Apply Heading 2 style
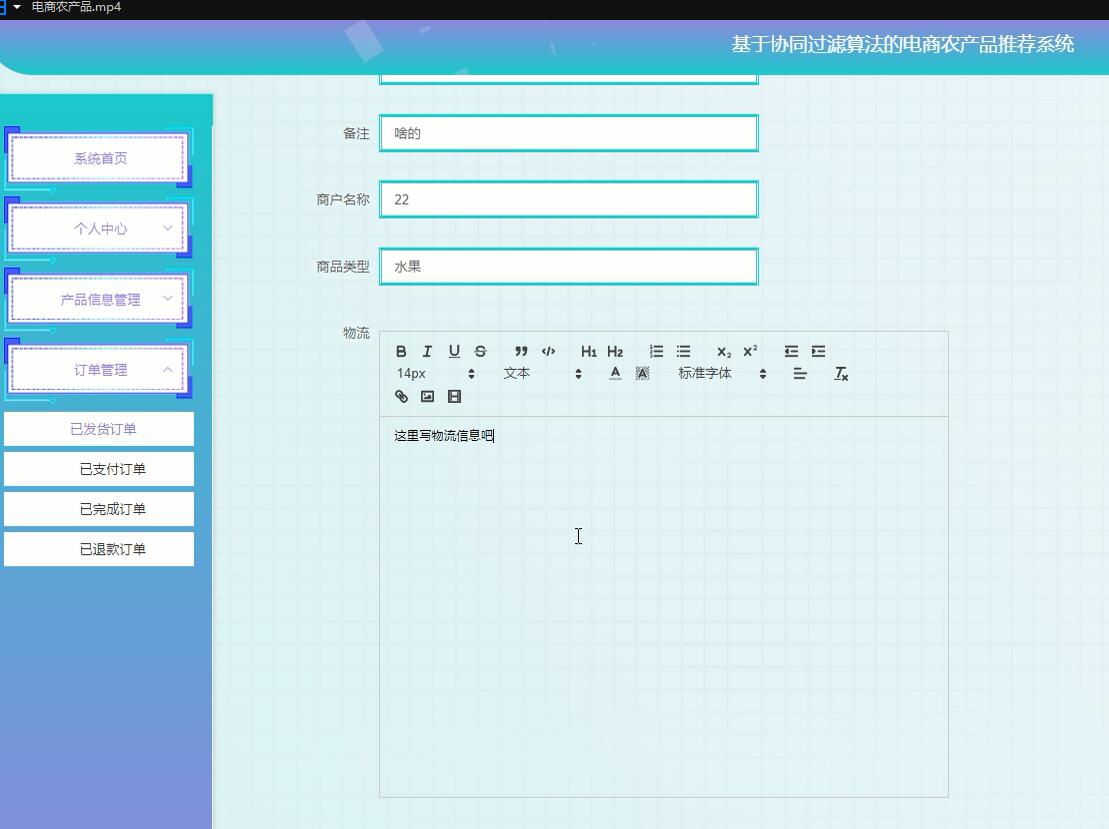This screenshot has width=1109, height=829. point(615,352)
